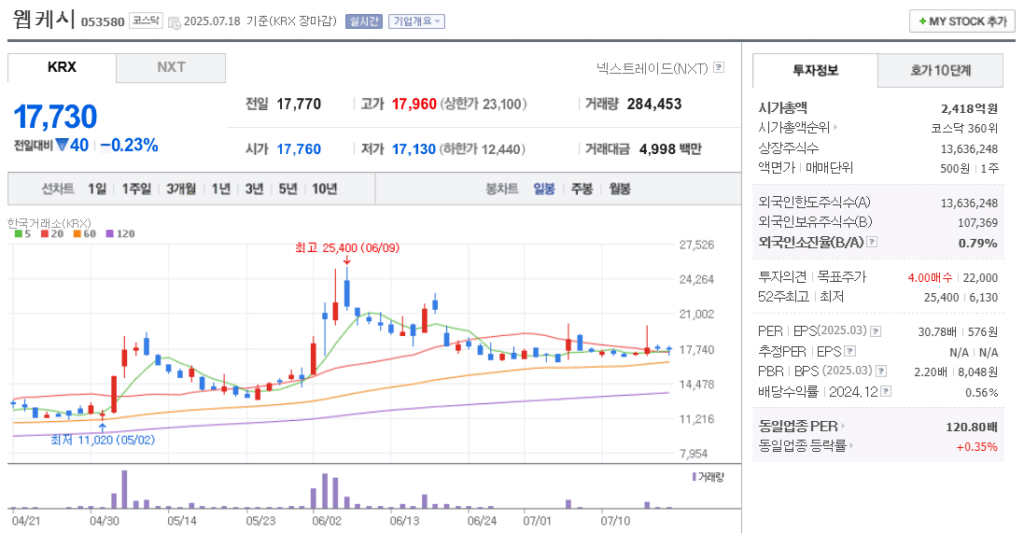Click the 동일업종 PER value 120.80배
The height and width of the screenshot is (533, 1024).
click(972, 427)
